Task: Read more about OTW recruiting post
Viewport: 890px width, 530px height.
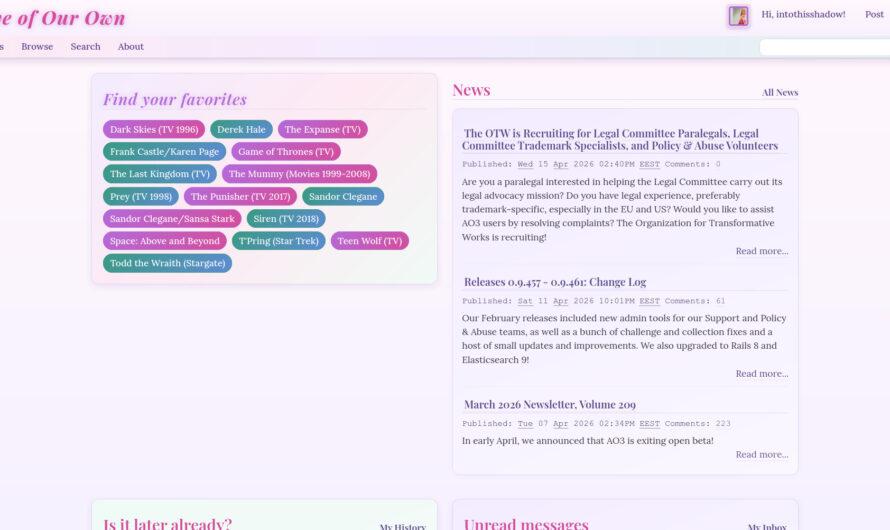Action: (762, 251)
